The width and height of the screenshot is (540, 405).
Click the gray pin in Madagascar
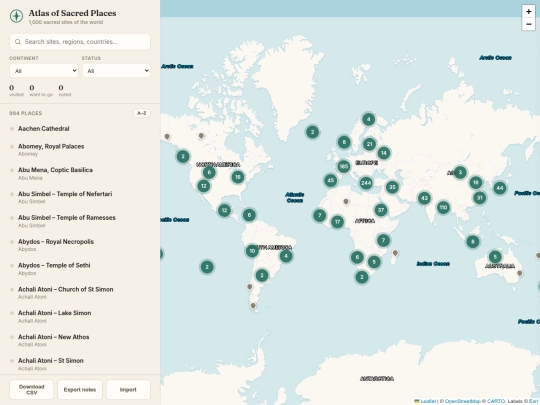tap(395, 253)
